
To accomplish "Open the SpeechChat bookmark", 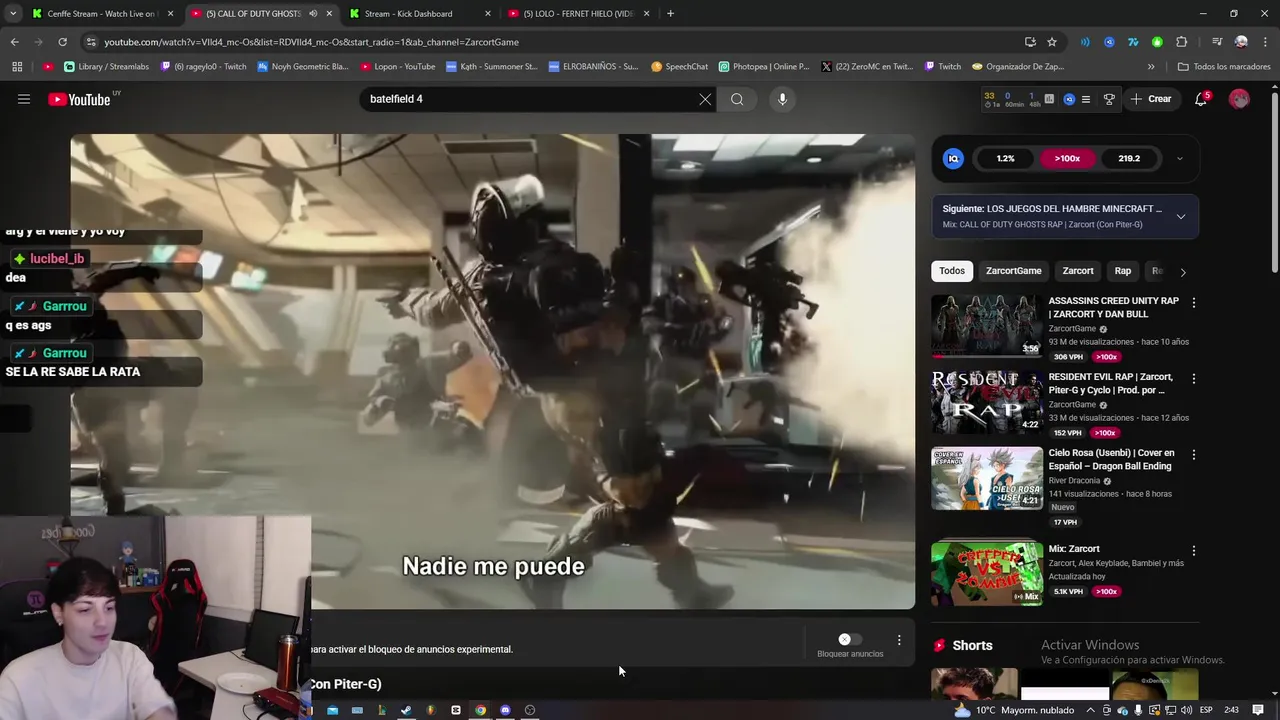I will tap(679, 67).
